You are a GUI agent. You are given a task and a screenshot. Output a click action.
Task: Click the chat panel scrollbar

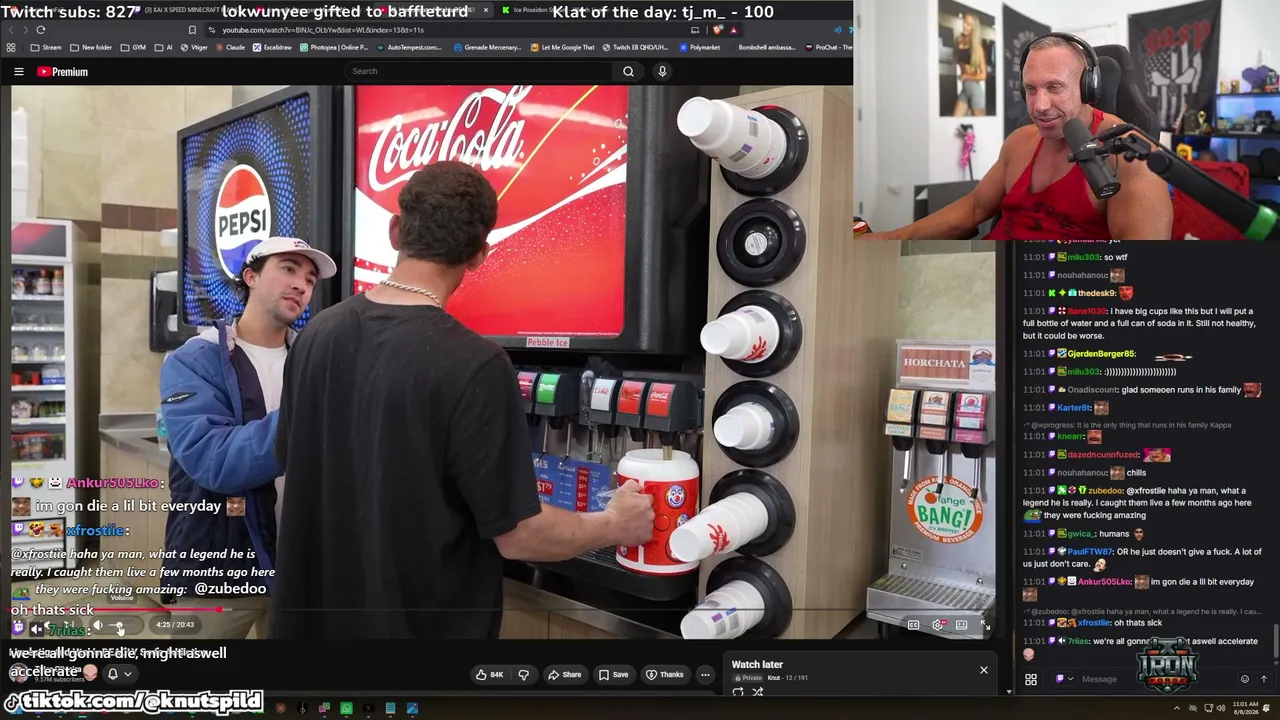1275,640
